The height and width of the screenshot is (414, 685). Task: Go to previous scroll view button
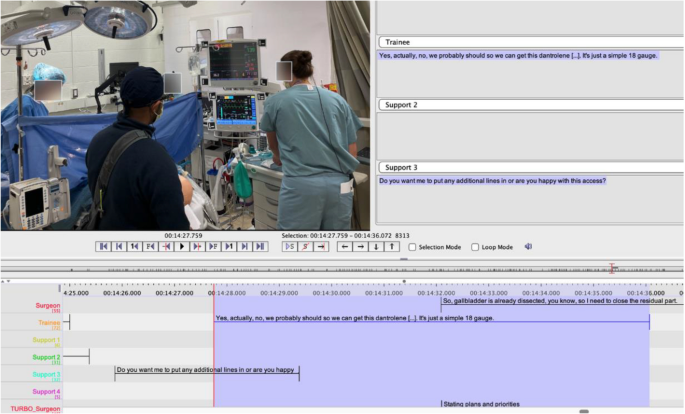pos(119,247)
